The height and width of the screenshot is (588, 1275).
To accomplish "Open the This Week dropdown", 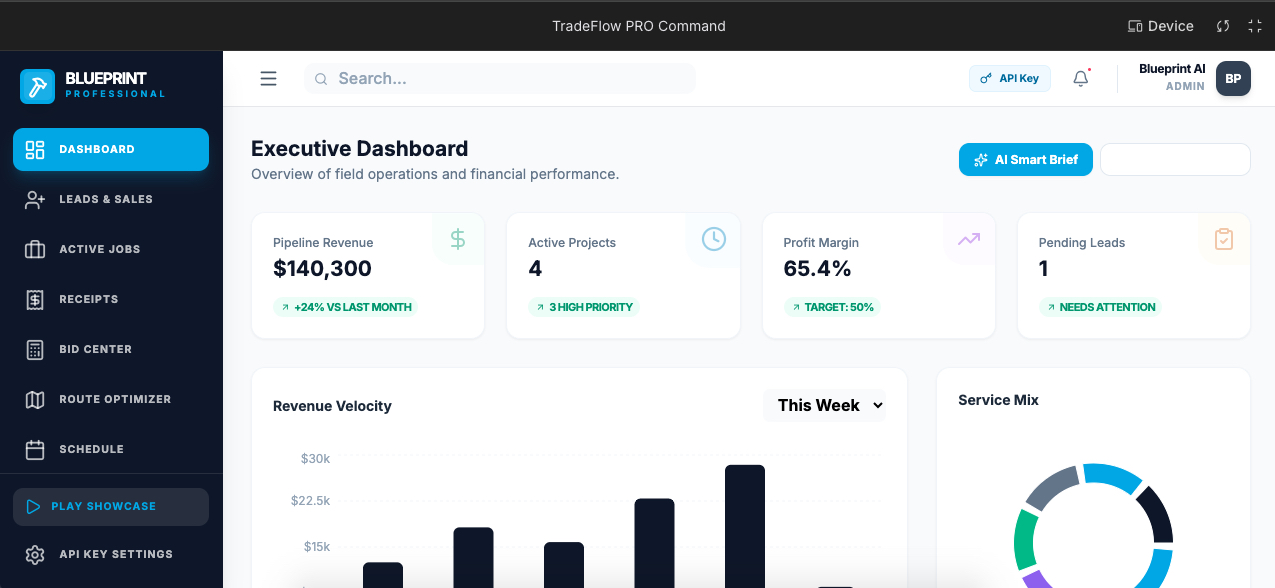I will [824, 405].
